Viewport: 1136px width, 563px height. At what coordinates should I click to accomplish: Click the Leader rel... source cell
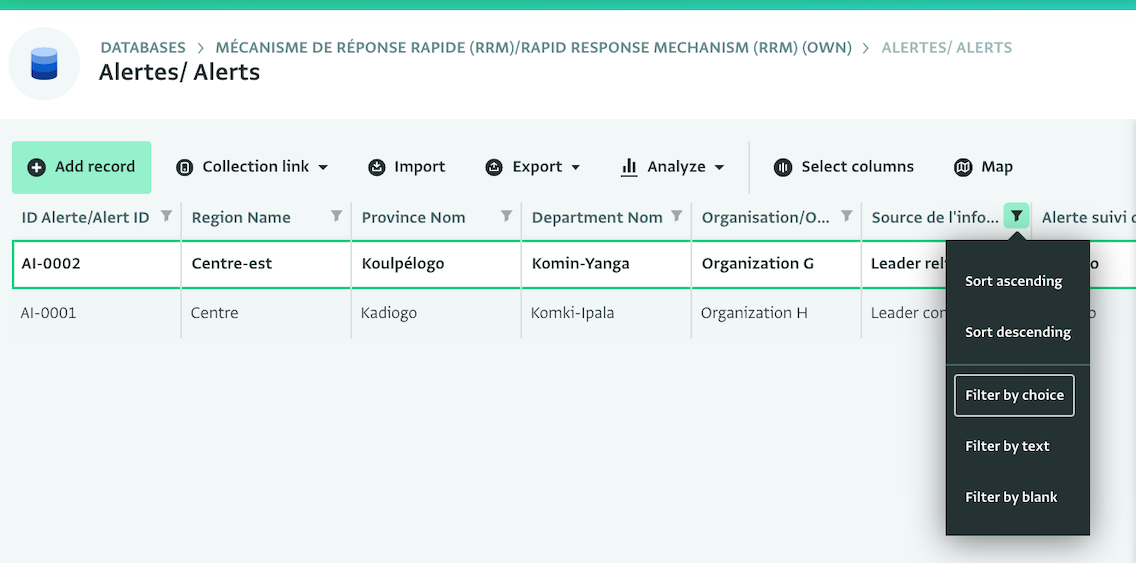[904, 264]
